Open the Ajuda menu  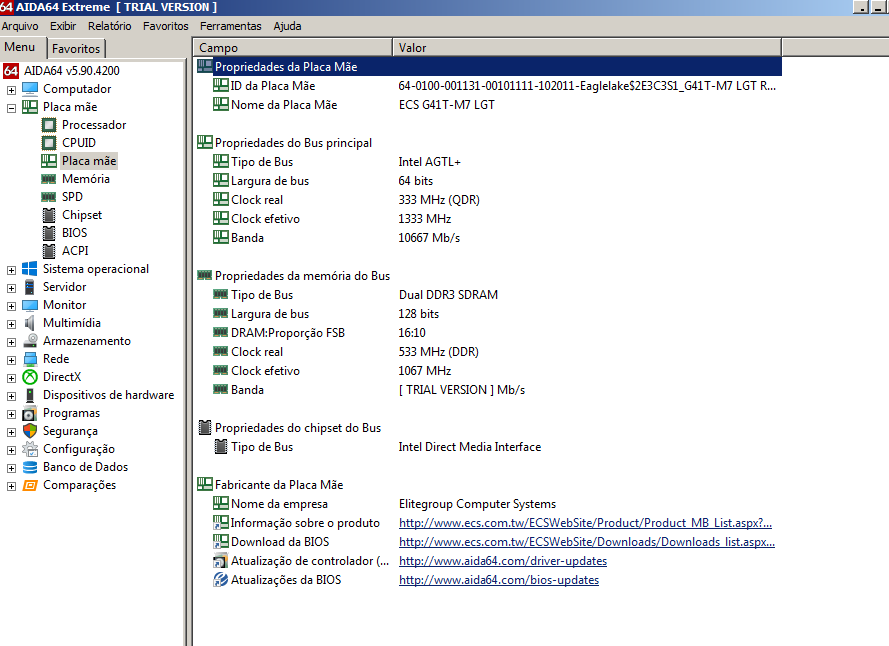(287, 26)
